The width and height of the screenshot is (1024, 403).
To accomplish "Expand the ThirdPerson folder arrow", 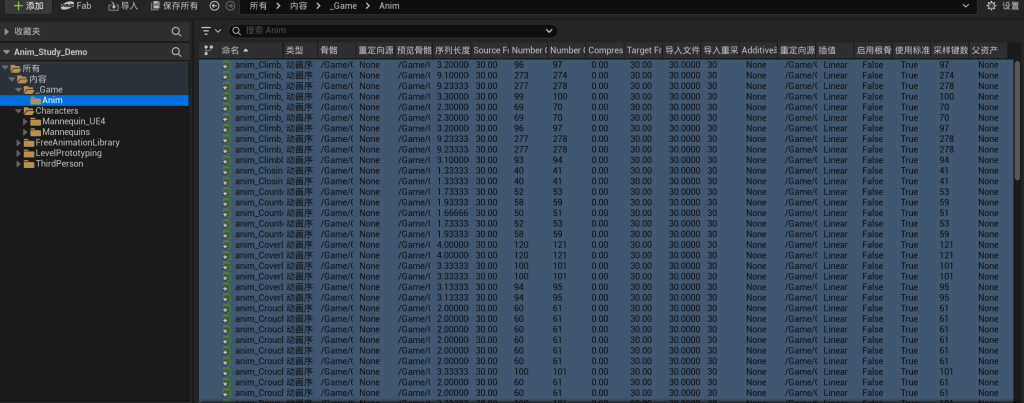I will [19, 163].
